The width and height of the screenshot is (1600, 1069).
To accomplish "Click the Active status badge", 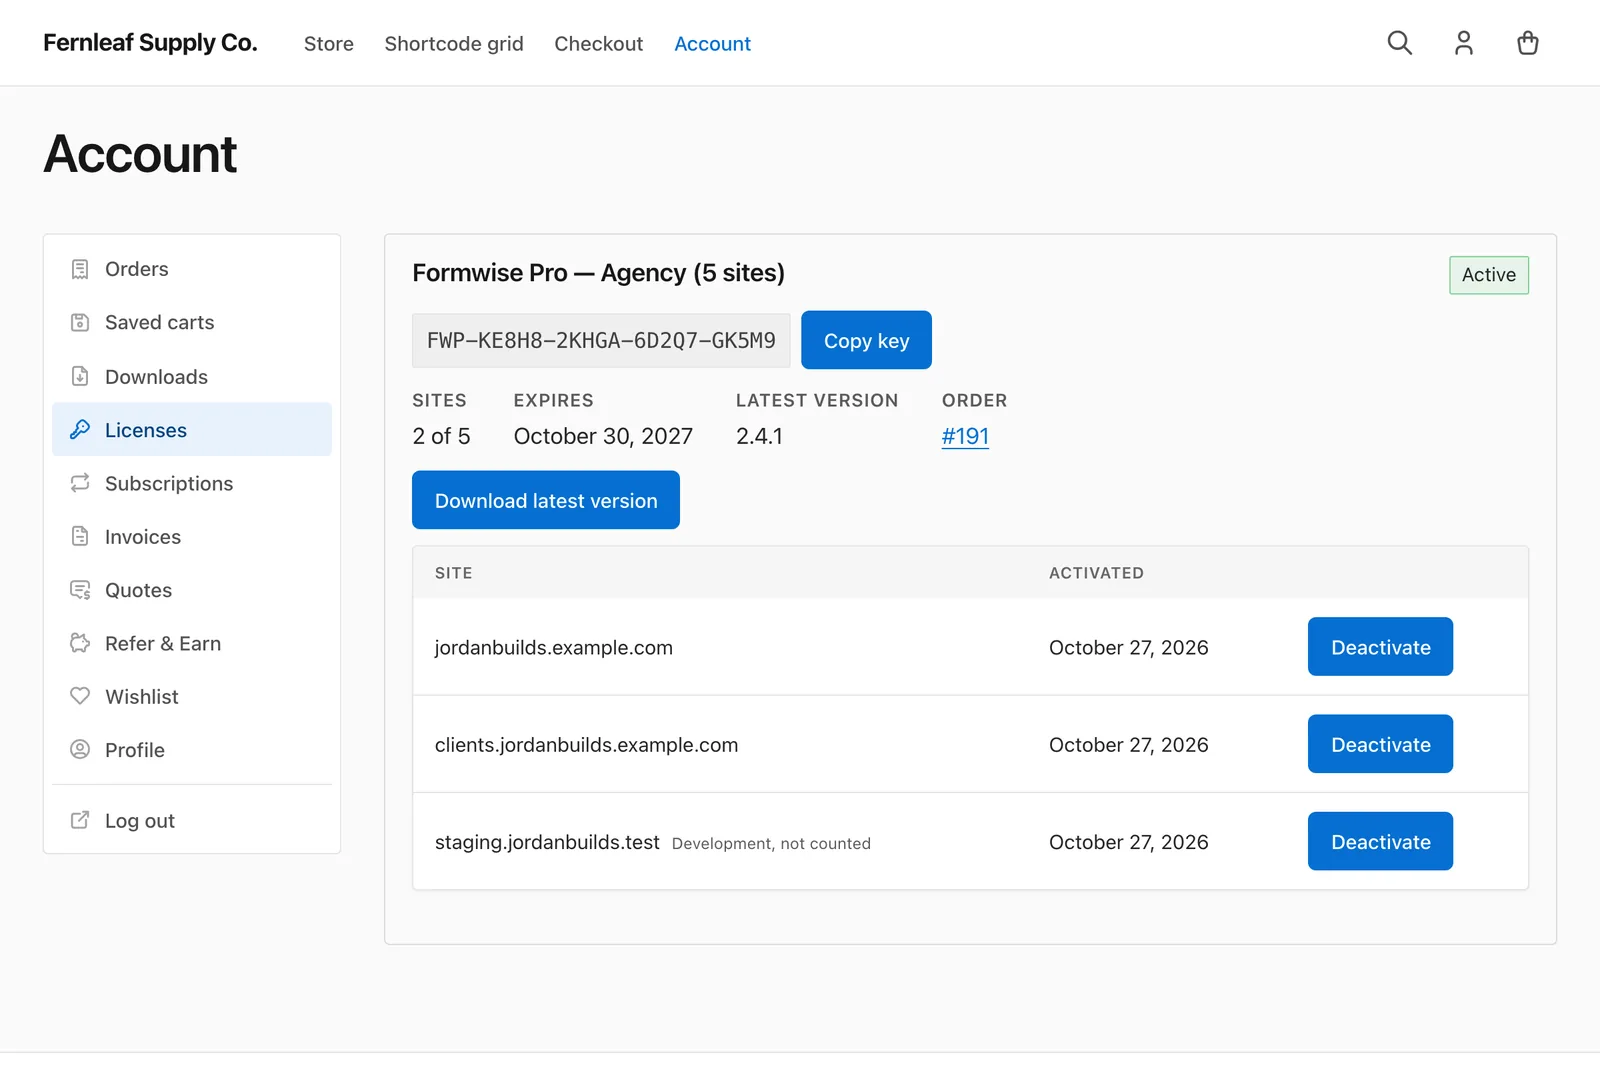I will coord(1489,275).
